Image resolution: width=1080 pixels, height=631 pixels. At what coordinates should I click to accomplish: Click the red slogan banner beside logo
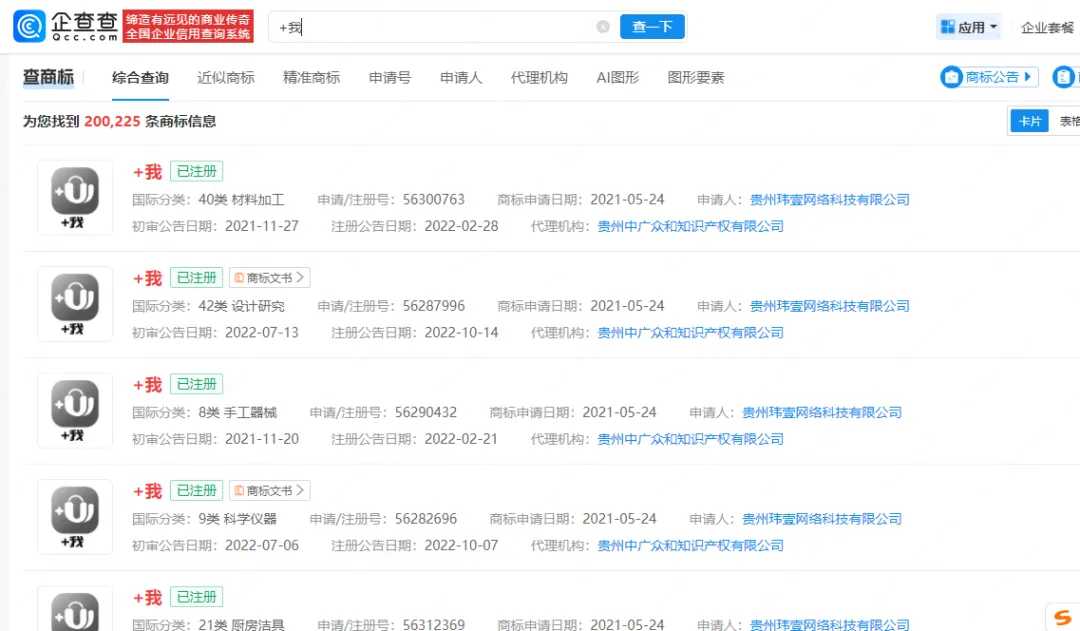(188, 26)
